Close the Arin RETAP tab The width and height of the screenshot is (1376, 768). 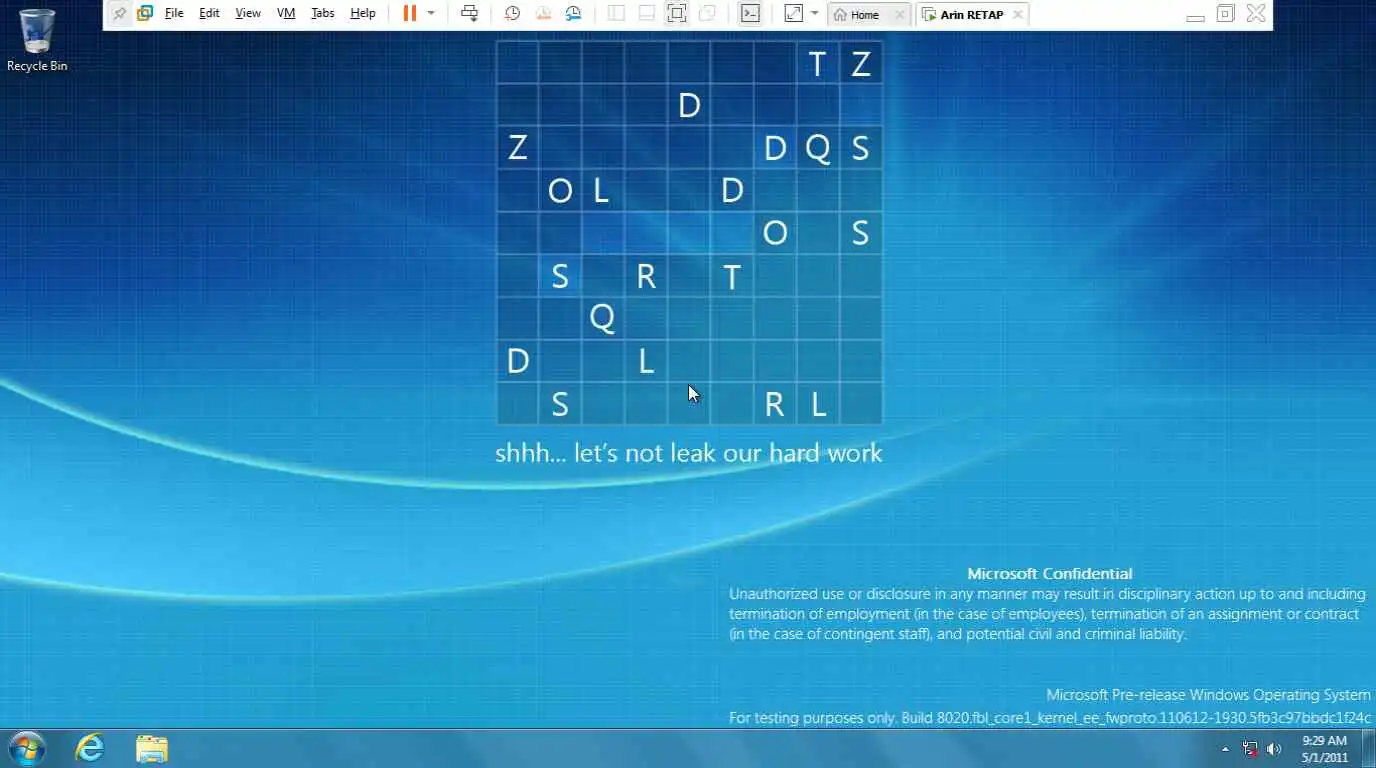pos(1018,15)
